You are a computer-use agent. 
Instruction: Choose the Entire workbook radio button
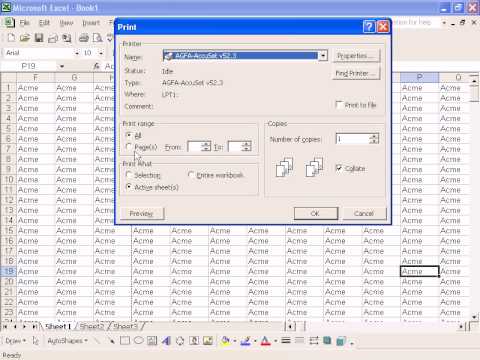[191, 175]
